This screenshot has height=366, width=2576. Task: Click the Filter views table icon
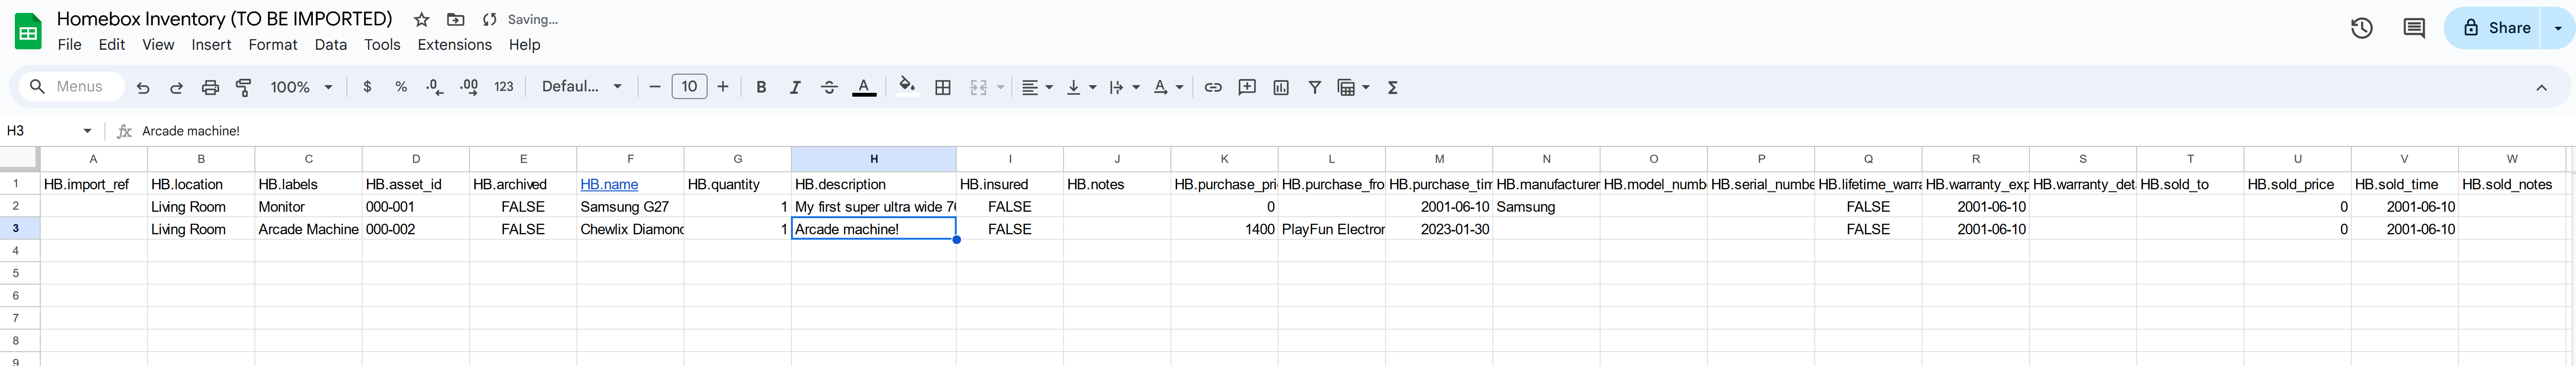point(1347,88)
